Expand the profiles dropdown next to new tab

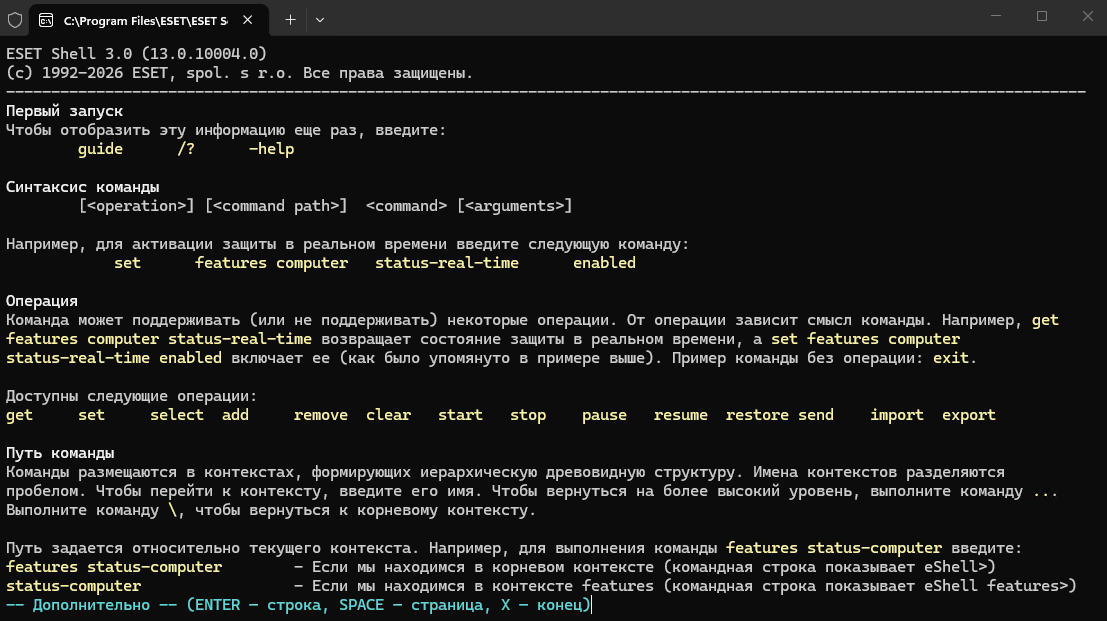click(320, 20)
